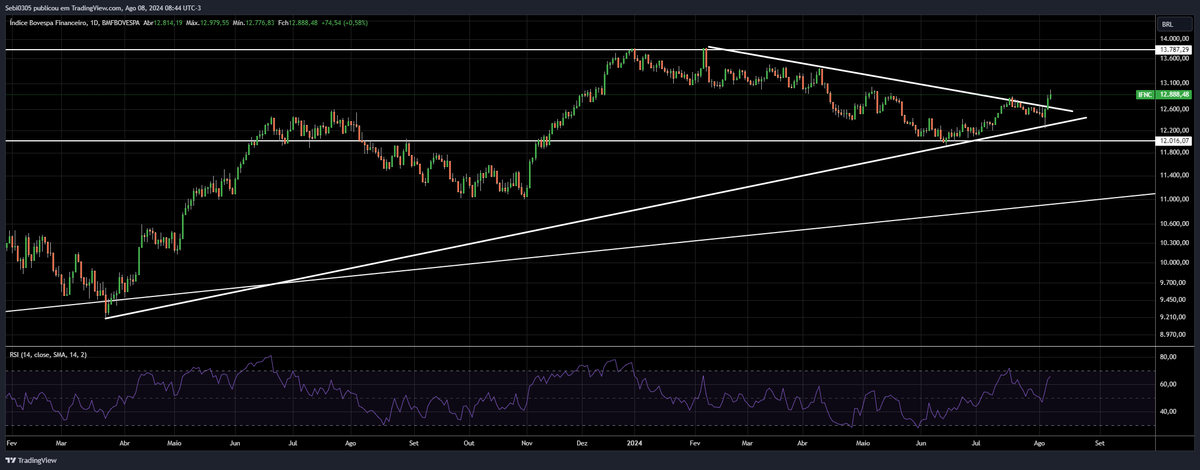This screenshot has width=1200, height=470.
Task: Click the RSI 40,00 scale label
Action: pyautogui.click(x=1166, y=411)
